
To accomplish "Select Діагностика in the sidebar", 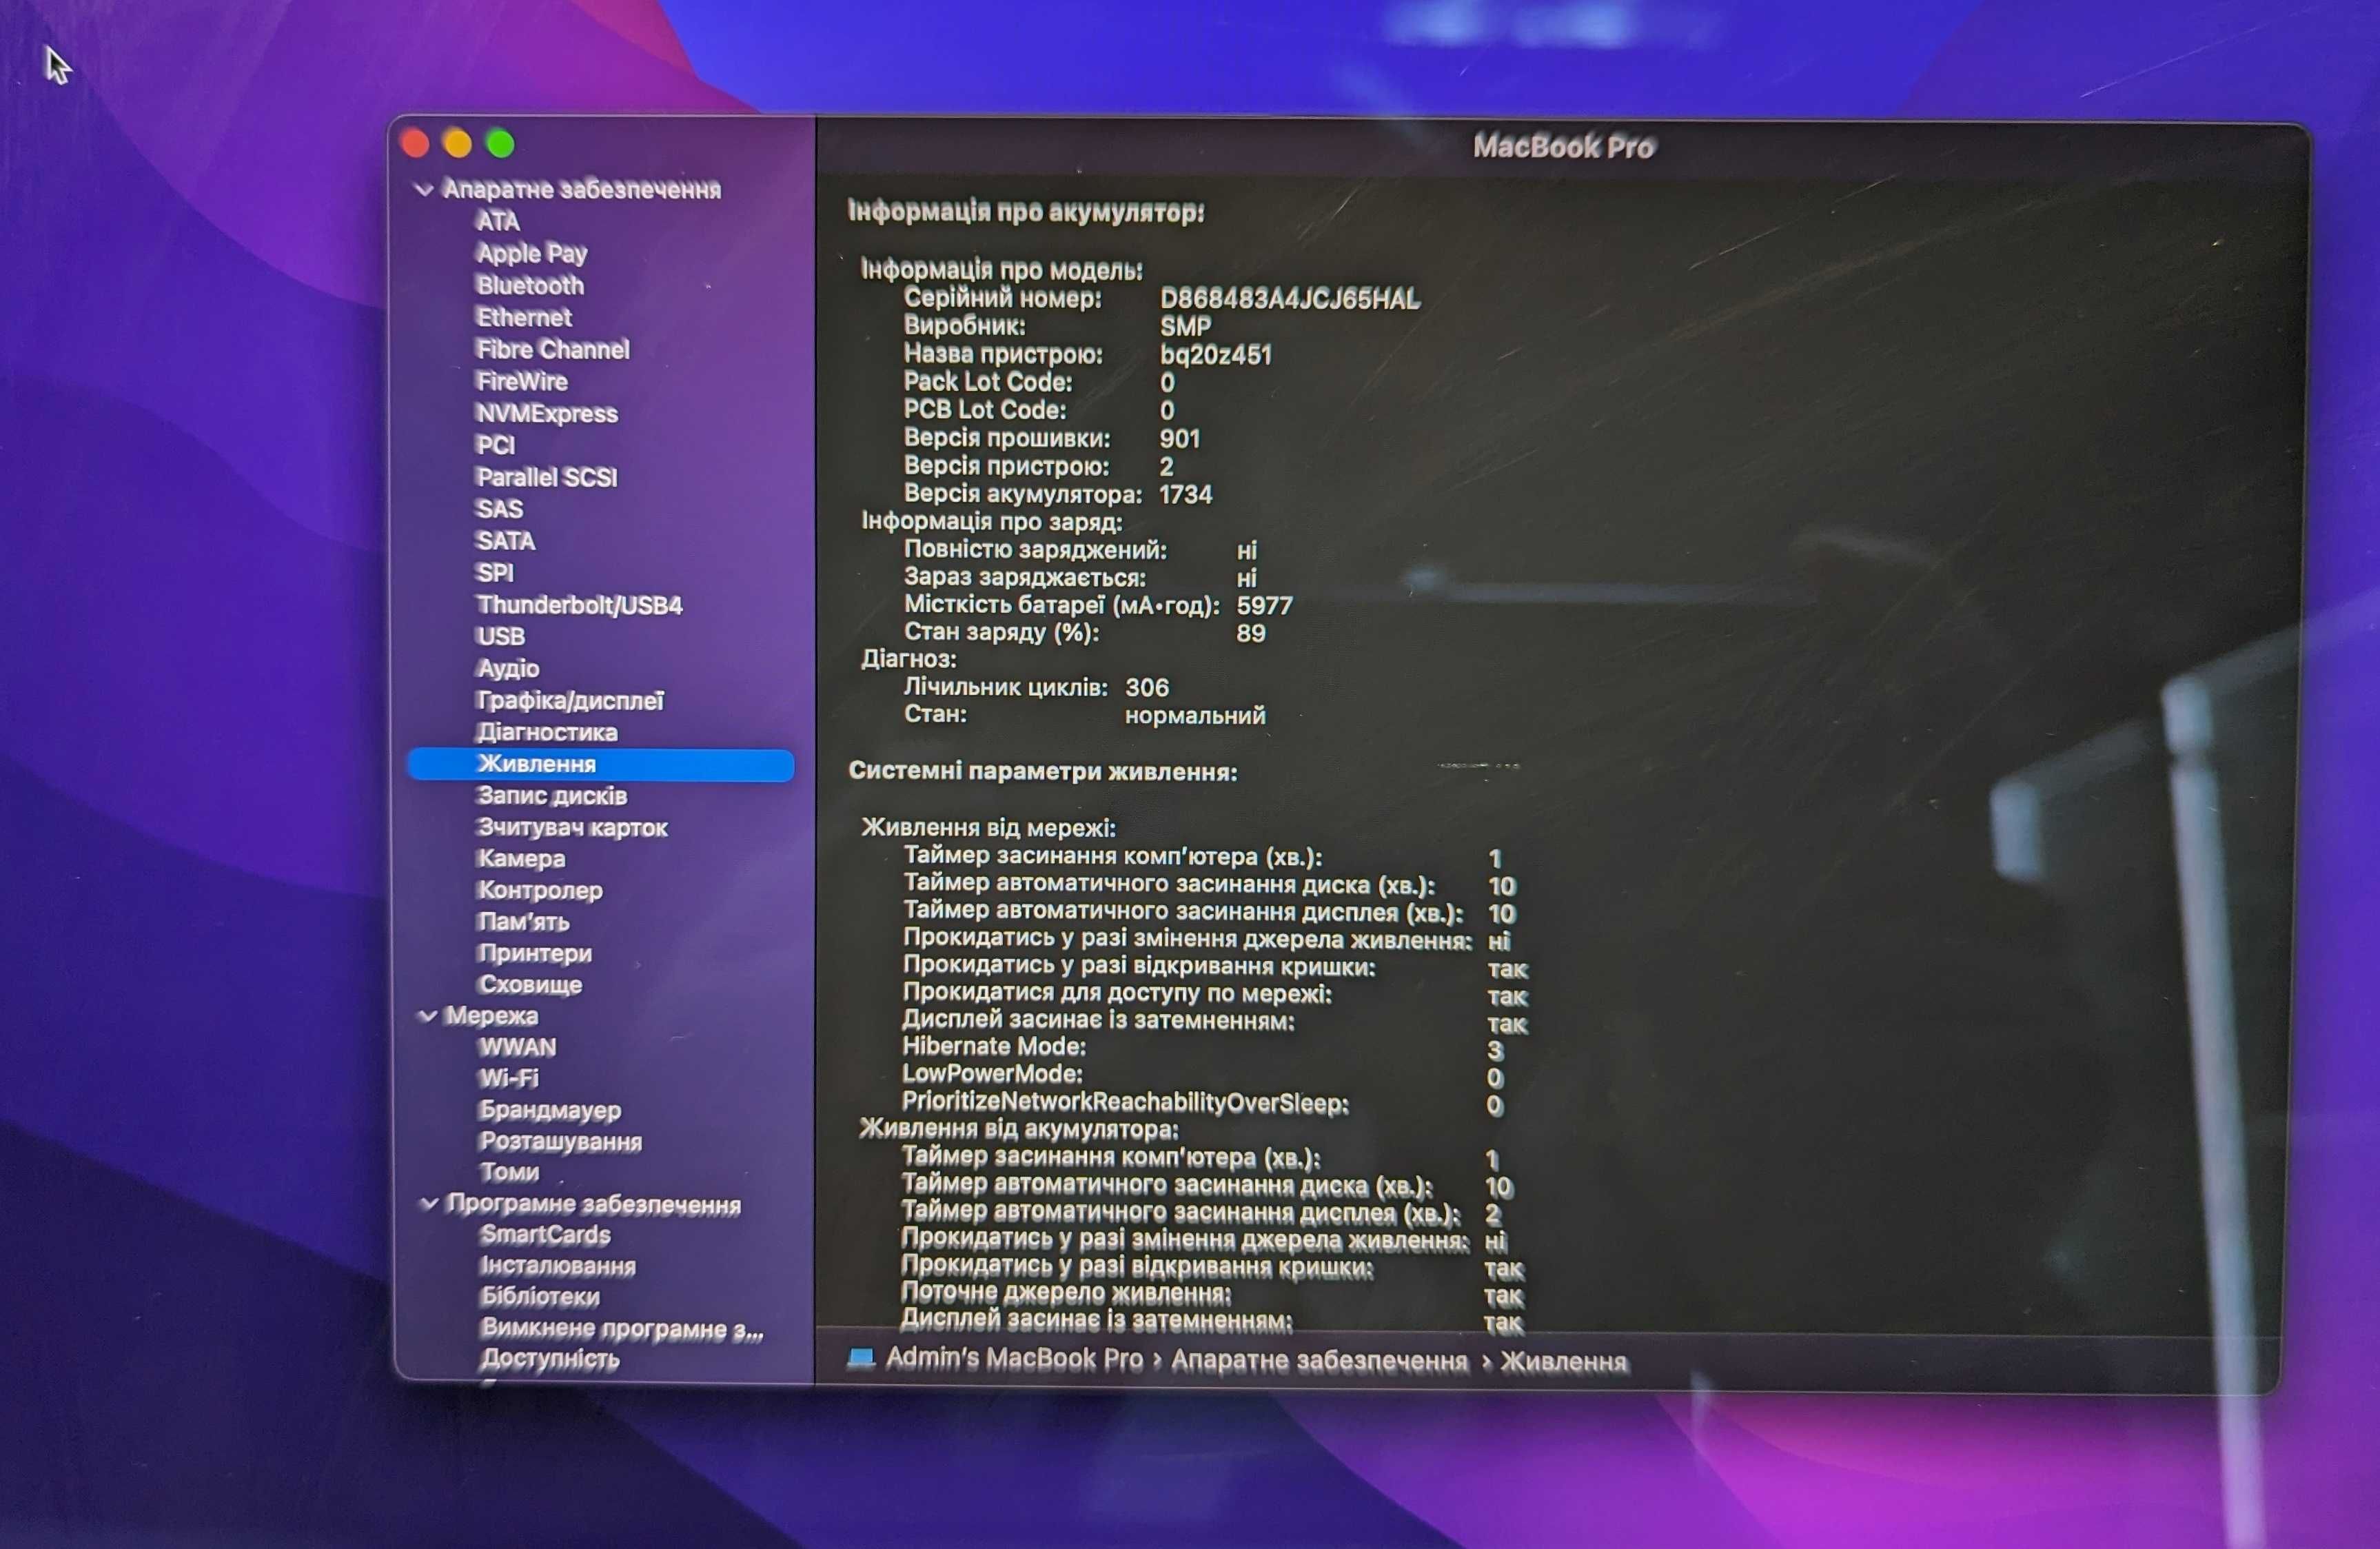I will (x=547, y=732).
